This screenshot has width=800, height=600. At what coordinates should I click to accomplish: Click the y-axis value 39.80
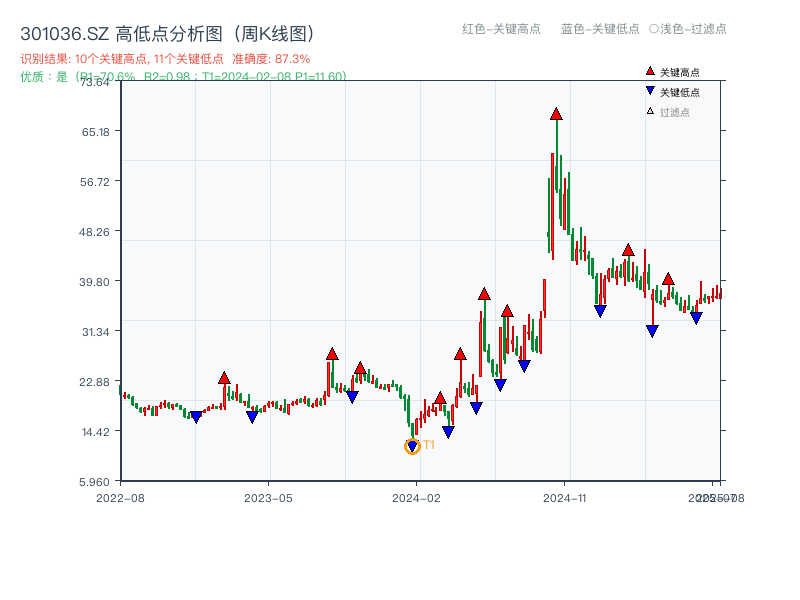point(94,282)
